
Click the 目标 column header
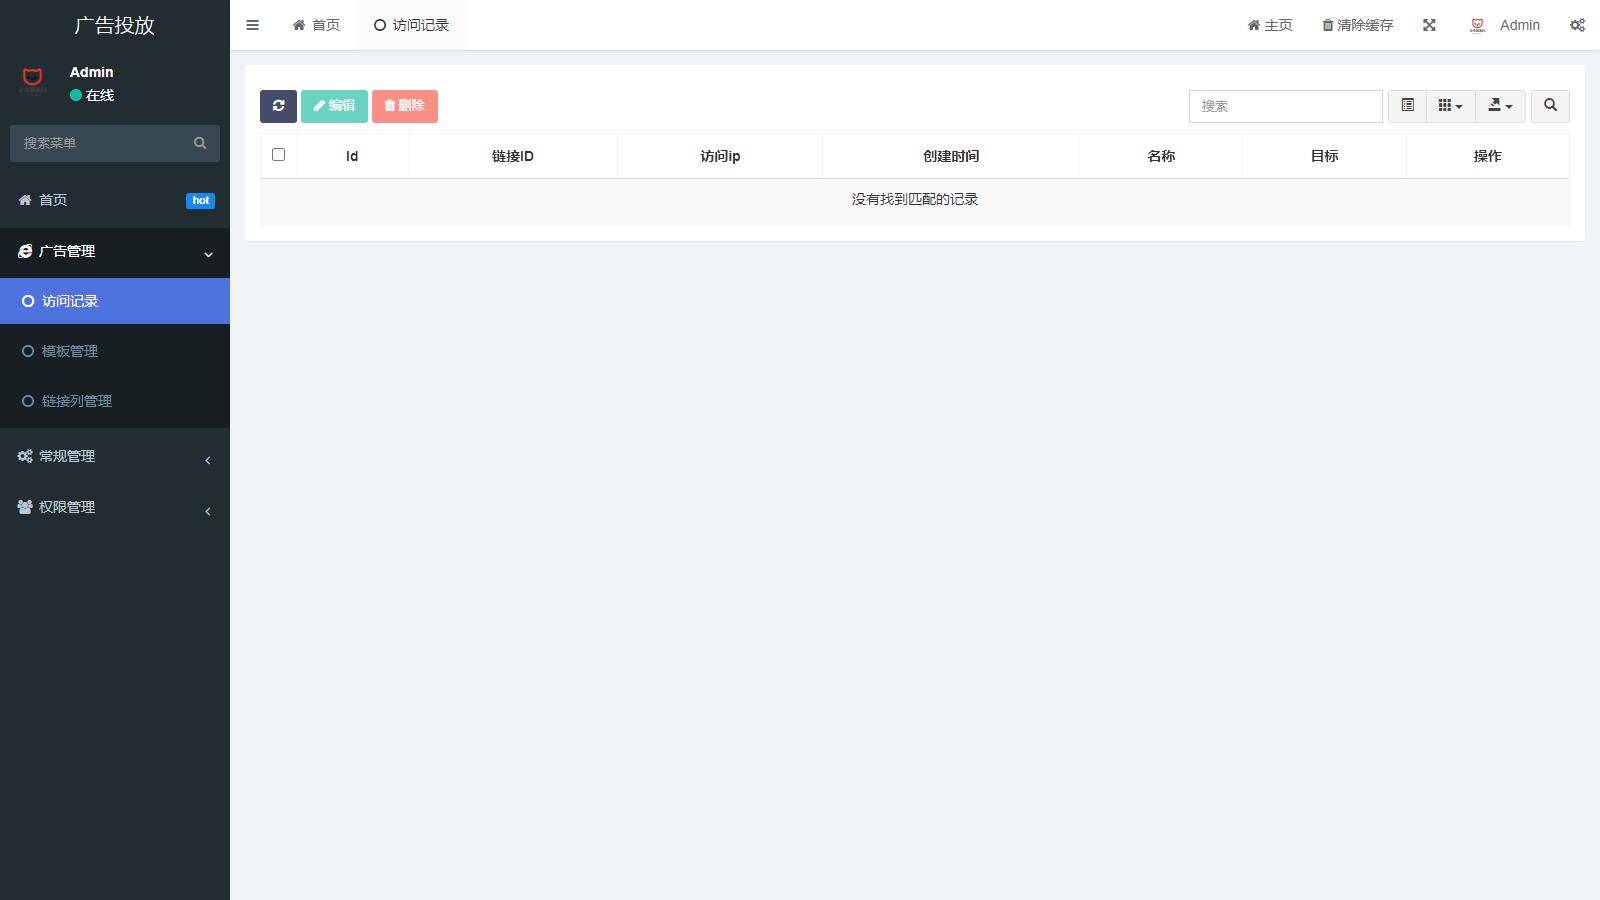(x=1324, y=156)
